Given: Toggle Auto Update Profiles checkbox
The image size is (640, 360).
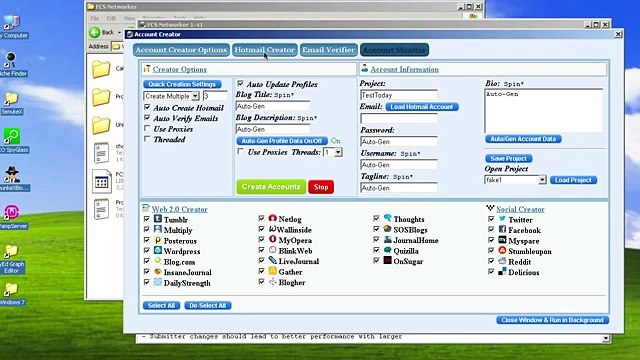Looking at the screenshot, I should pos(240,84).
